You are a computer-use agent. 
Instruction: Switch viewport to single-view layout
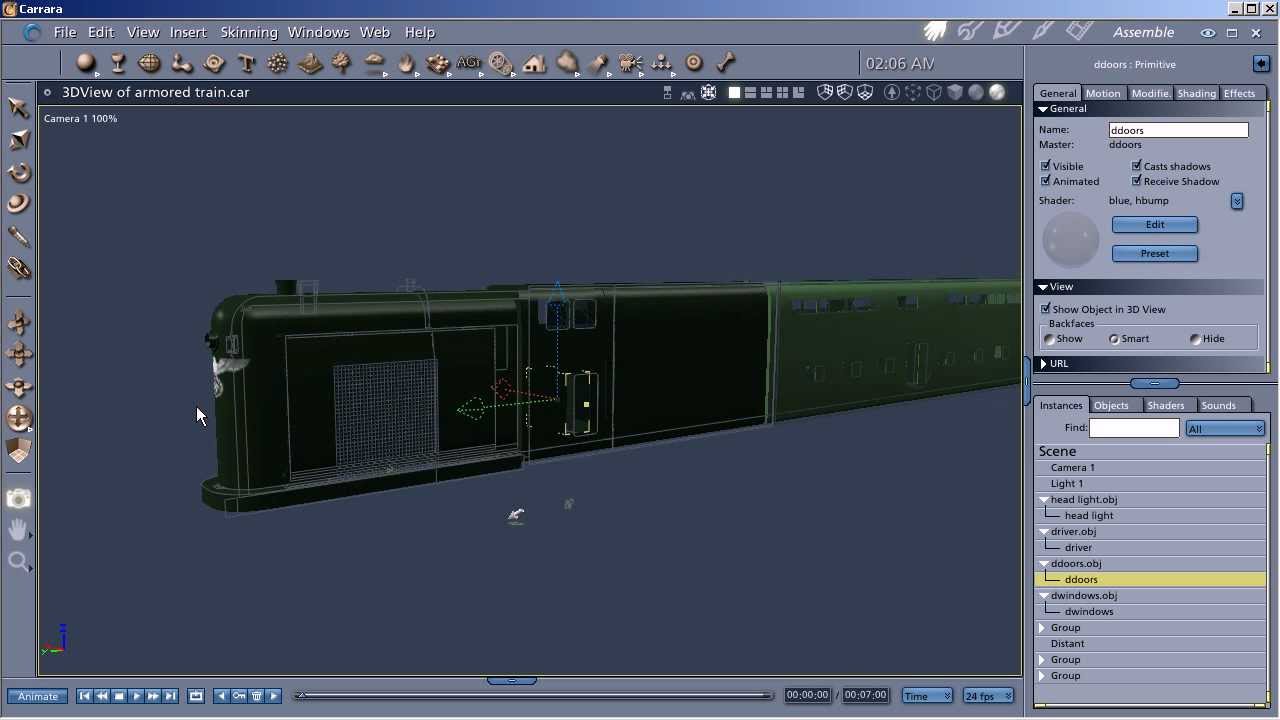734,92
